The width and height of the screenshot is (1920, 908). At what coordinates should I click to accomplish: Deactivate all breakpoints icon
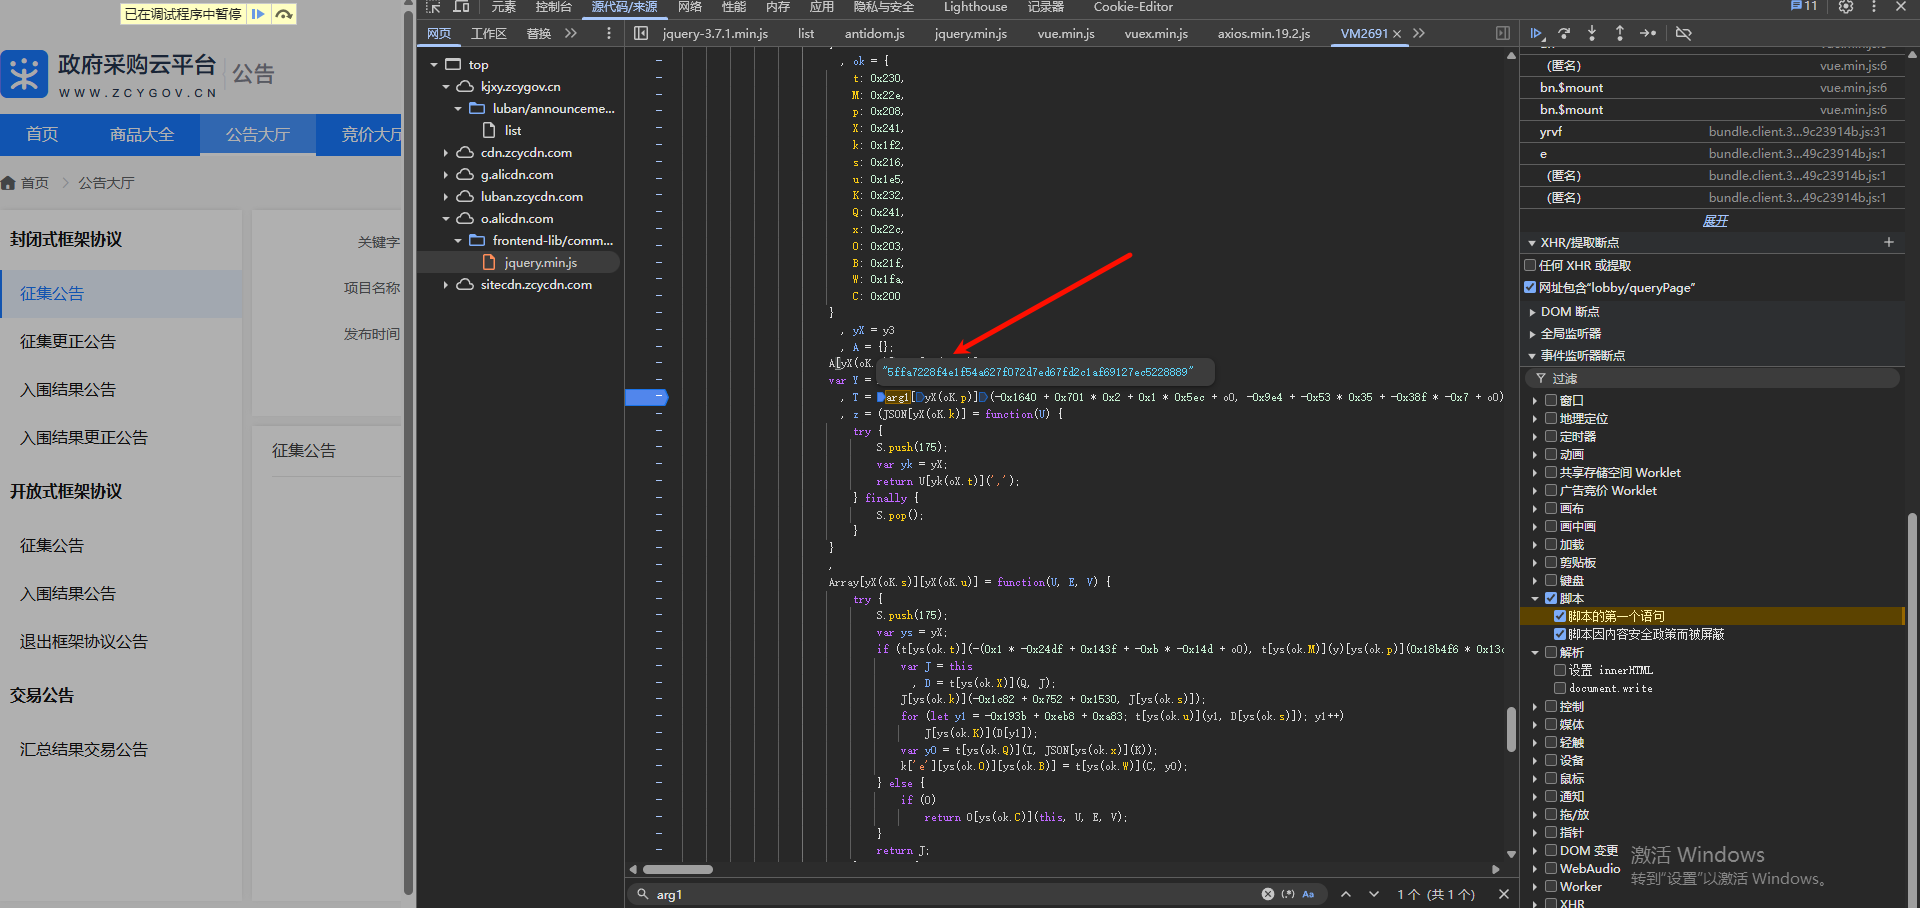pyautogui.click(x=1684, y=33)
